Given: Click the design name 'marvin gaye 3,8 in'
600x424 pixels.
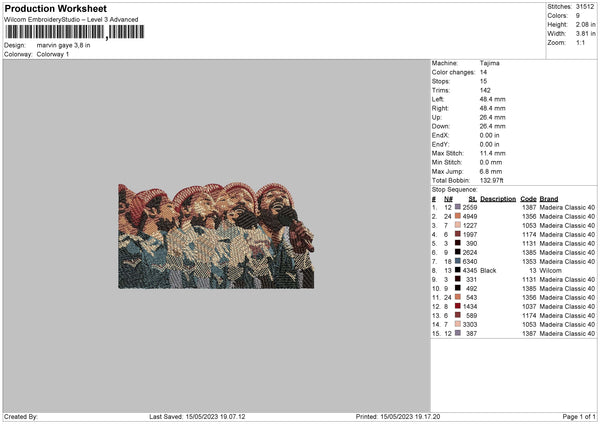Looking at the screenshot, I should point(64,45).
